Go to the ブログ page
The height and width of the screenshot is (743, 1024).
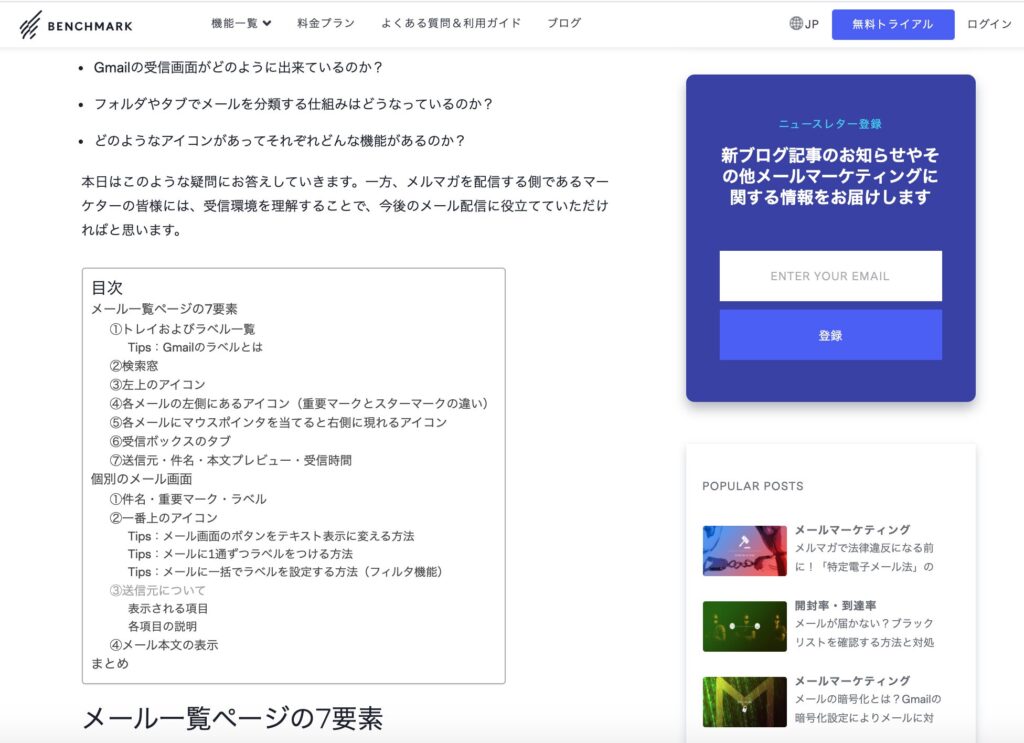[564, 23]
